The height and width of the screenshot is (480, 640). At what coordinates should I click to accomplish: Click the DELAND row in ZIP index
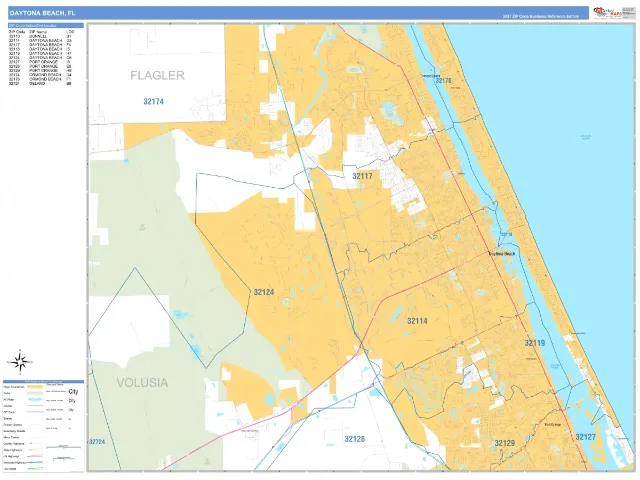pyautogui.click(x=41, y=84)
